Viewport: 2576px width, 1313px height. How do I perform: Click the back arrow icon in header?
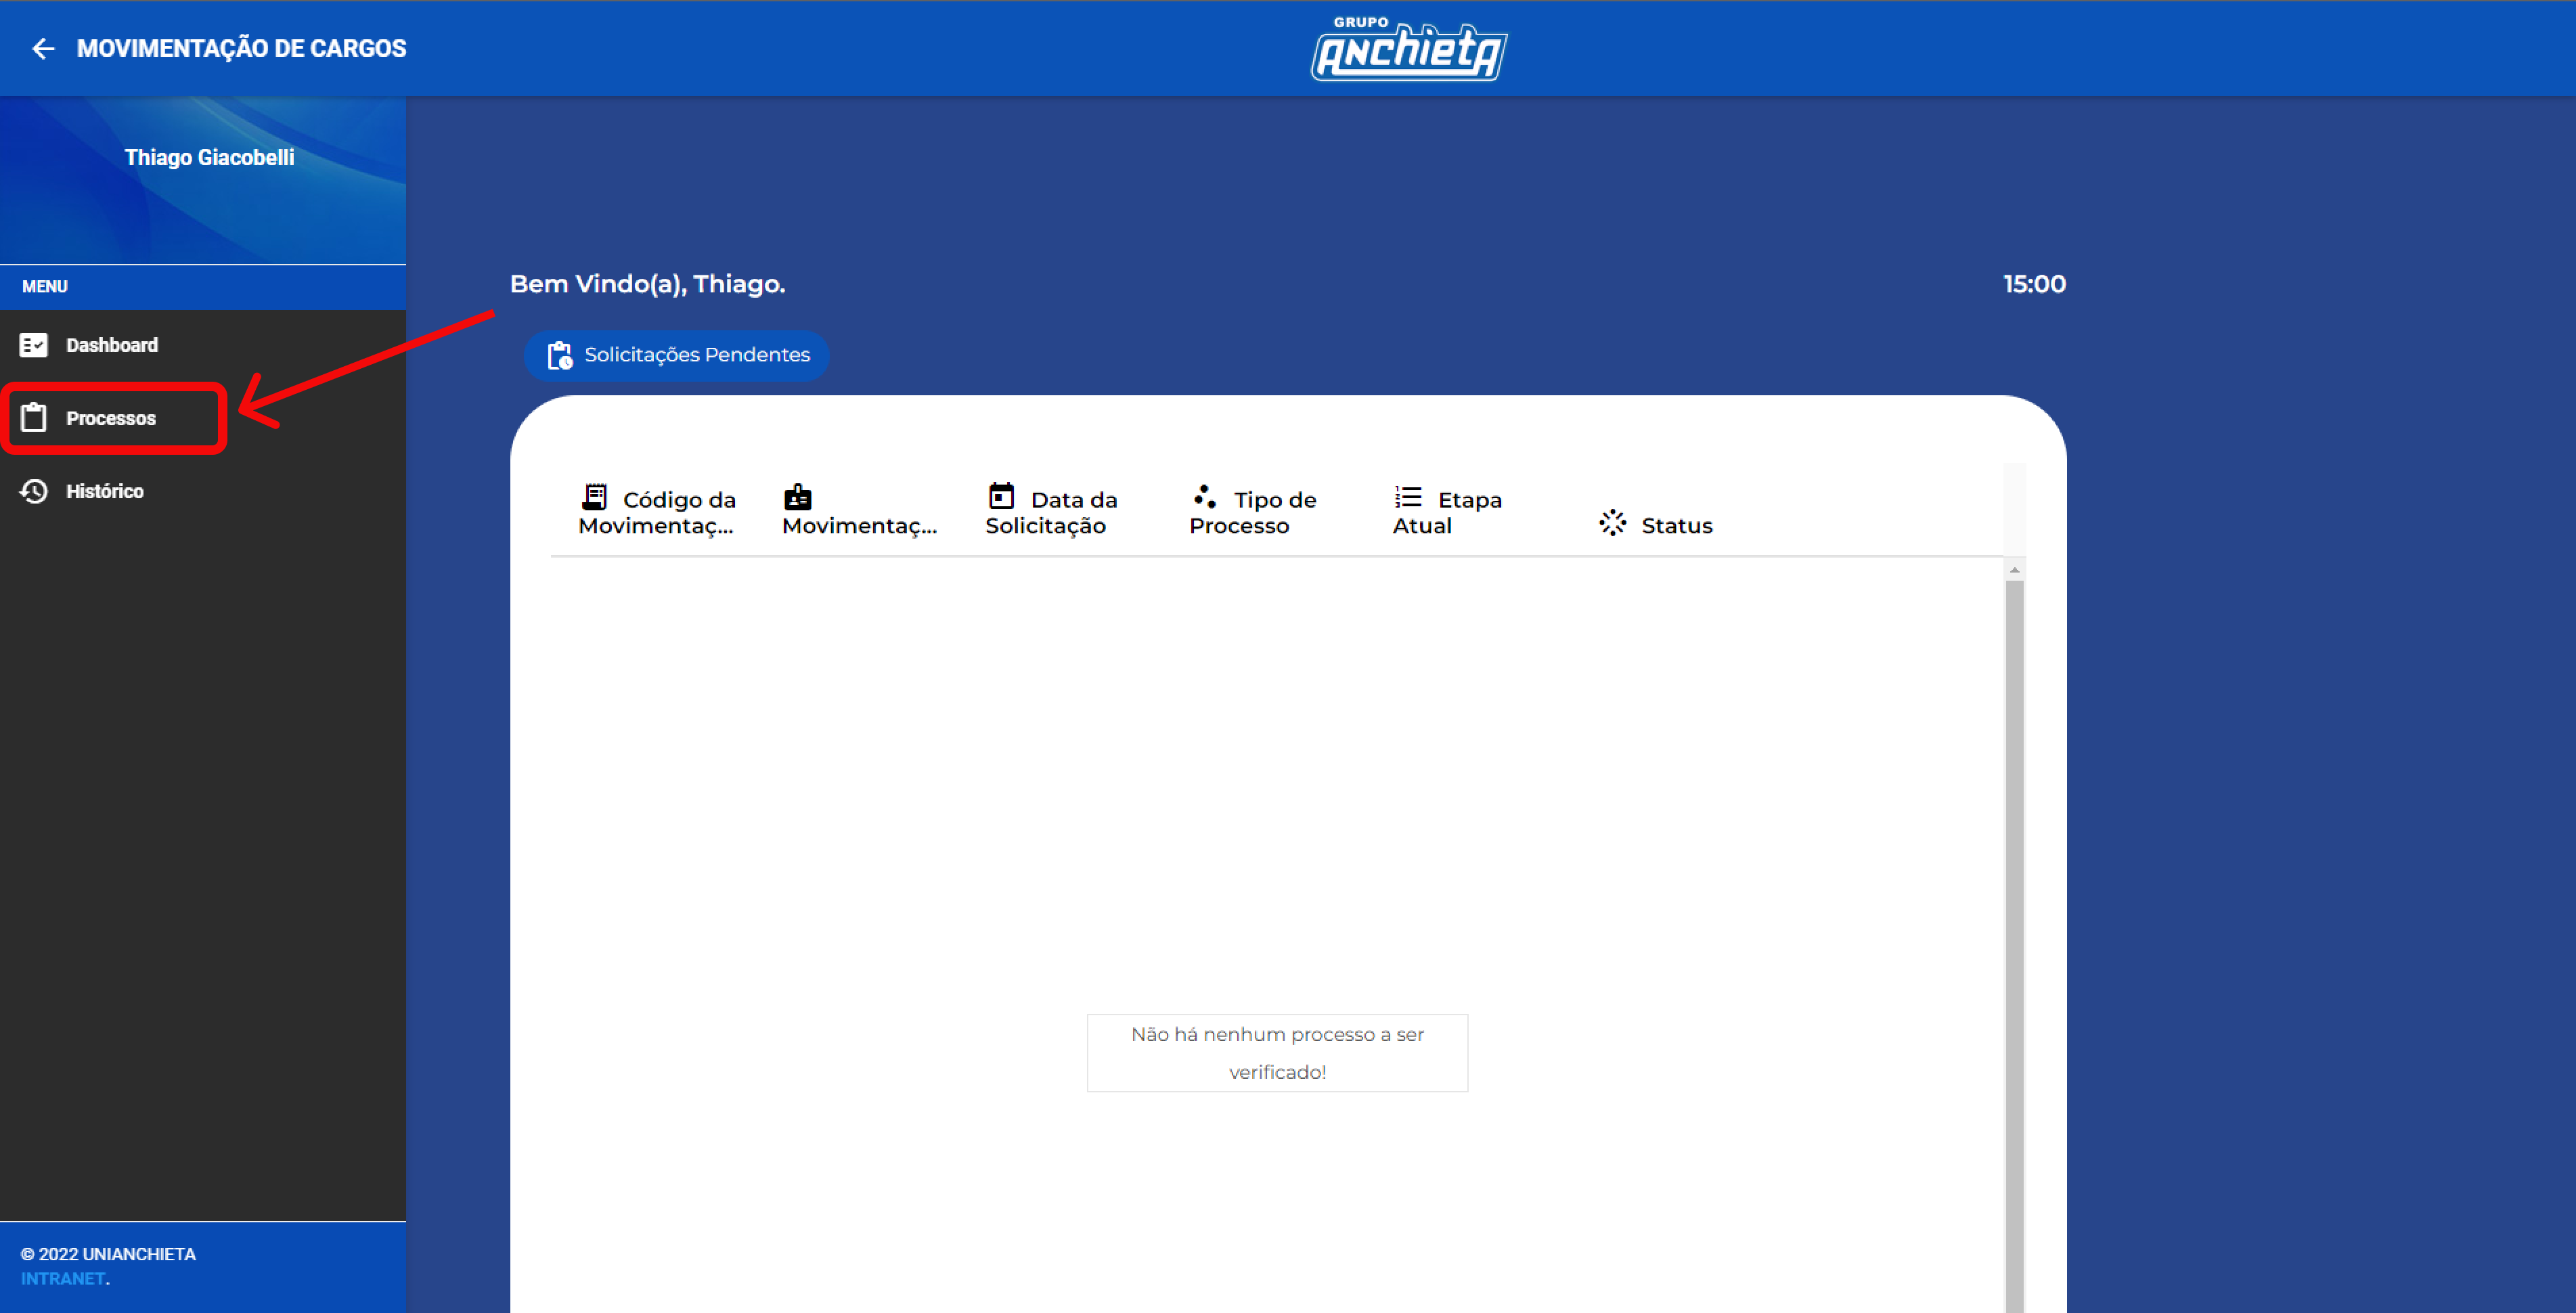point(43,48)
